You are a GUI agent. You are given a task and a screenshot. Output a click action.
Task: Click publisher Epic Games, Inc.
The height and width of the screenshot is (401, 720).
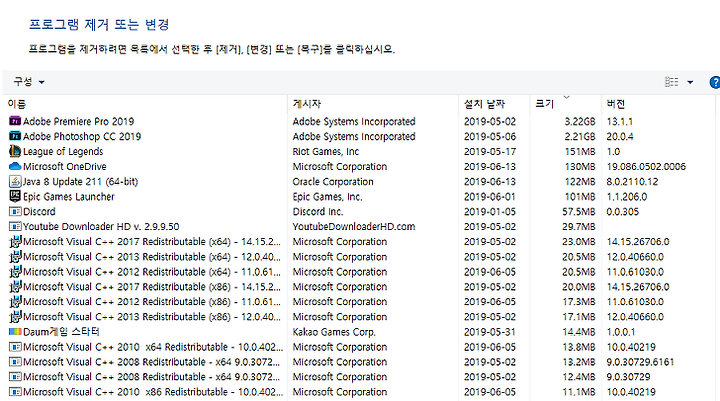[x=327, y=197]
